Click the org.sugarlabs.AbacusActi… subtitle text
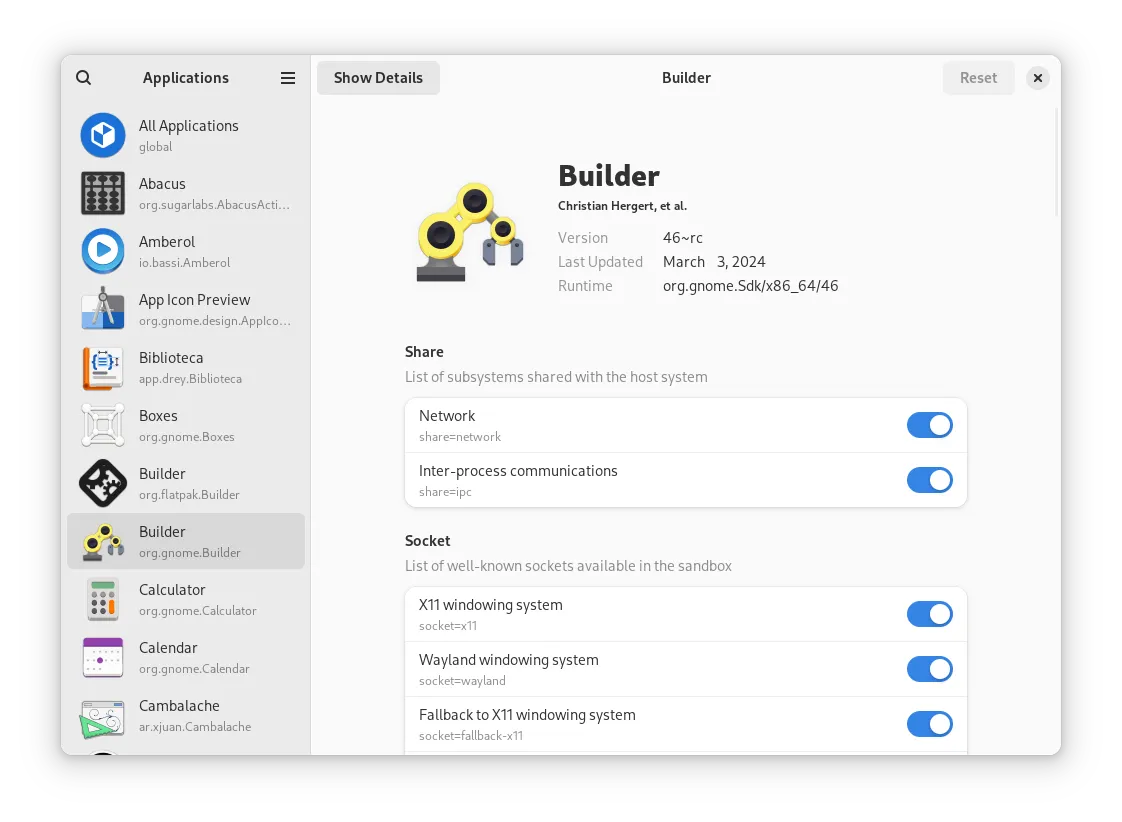 click(x=215, y=205)
